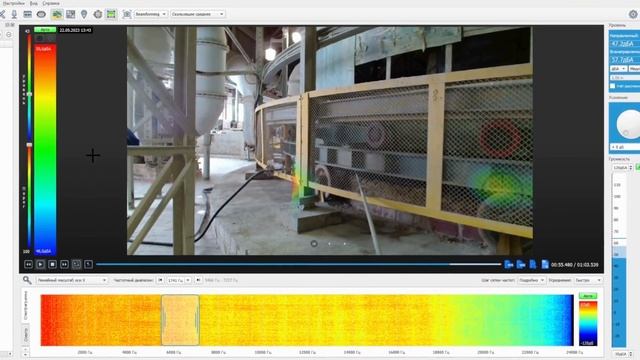Click the toolbar icon right of the microphone
Viewport: 640px width, 360px height.
[x=27, y=14]
